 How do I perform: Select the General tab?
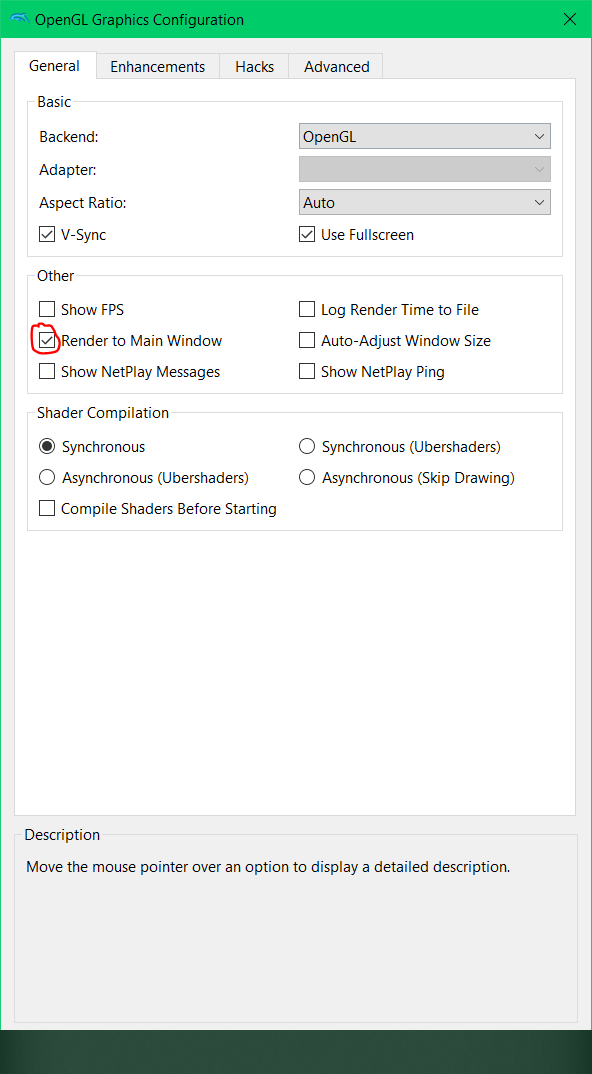tap(55, 66)
